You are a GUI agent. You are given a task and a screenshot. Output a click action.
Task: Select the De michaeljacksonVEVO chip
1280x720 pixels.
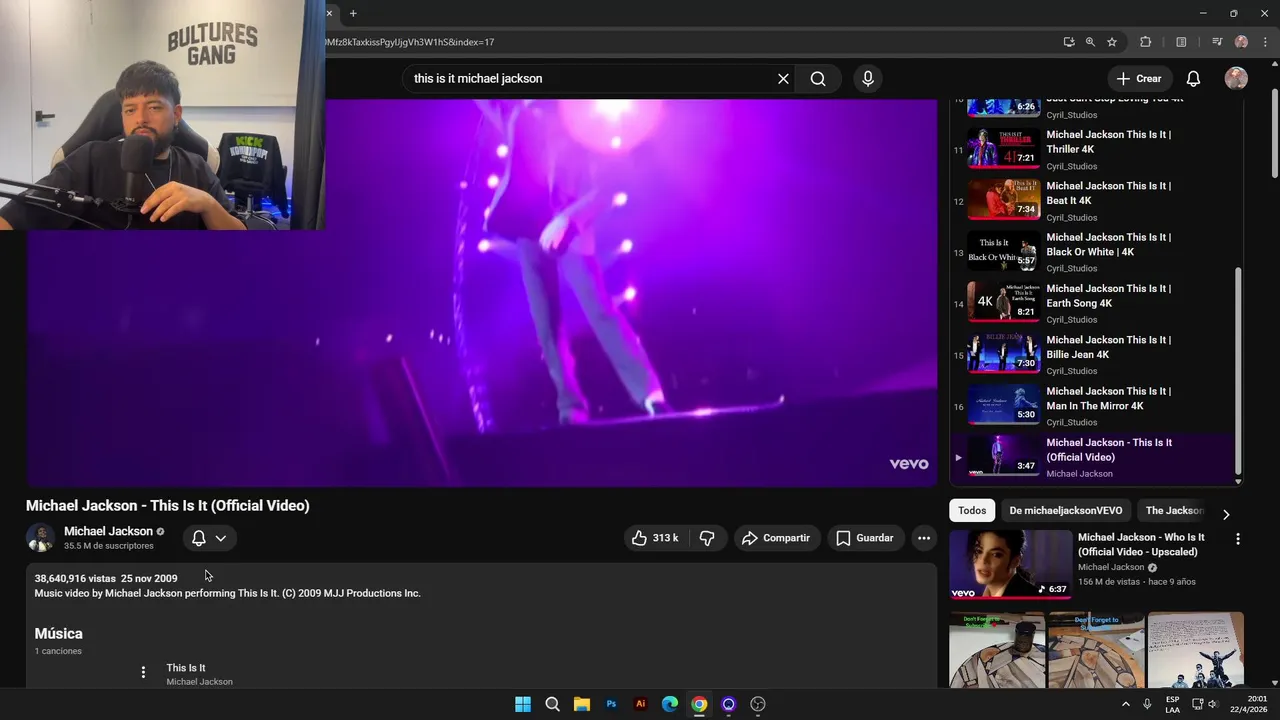click(1065, 511)
